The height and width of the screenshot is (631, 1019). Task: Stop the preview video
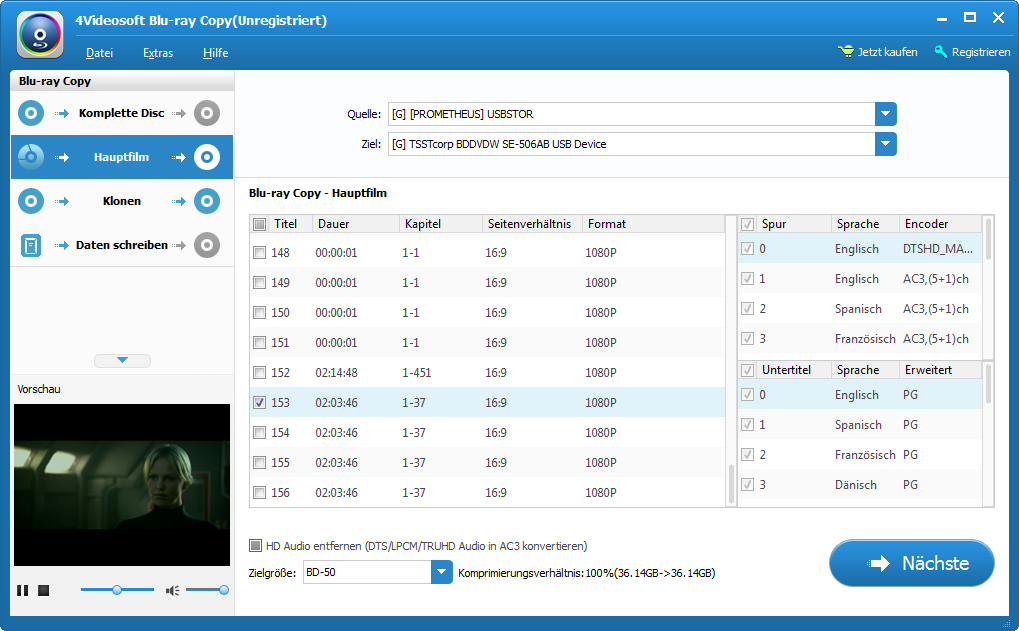44,591
